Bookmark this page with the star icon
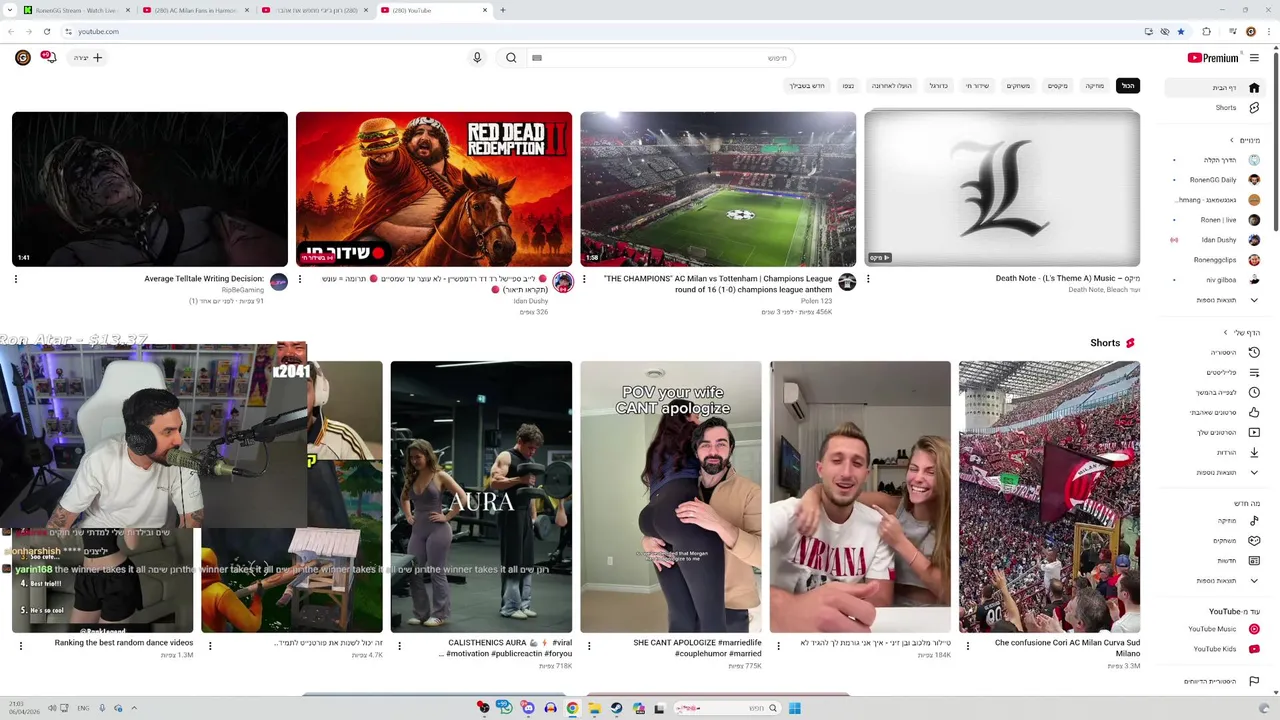Viewport: 1280px width, 720px height. [x=1181, y=31]
